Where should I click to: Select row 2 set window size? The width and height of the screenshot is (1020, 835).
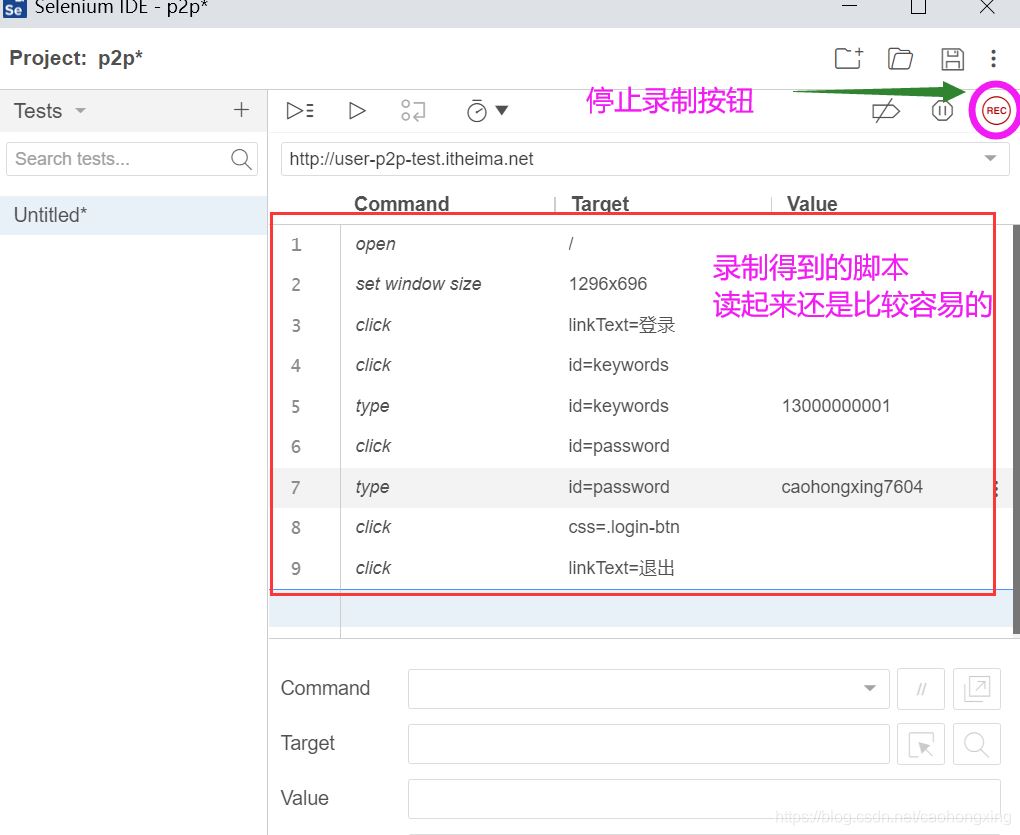tap(641, 284)
